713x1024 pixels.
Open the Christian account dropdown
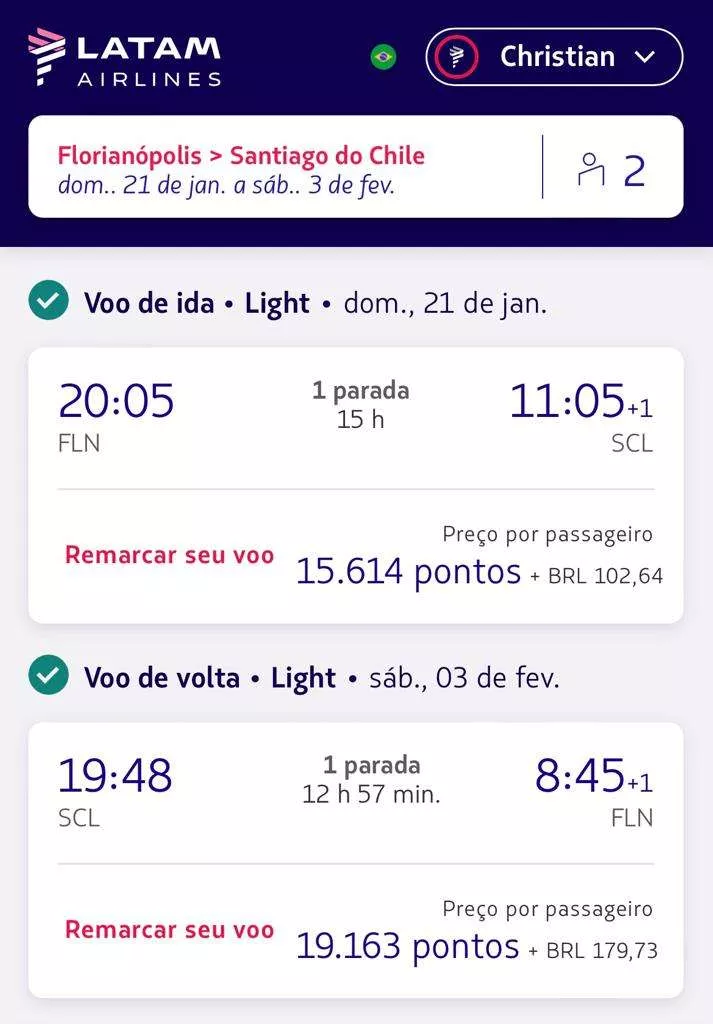point(556,57)
